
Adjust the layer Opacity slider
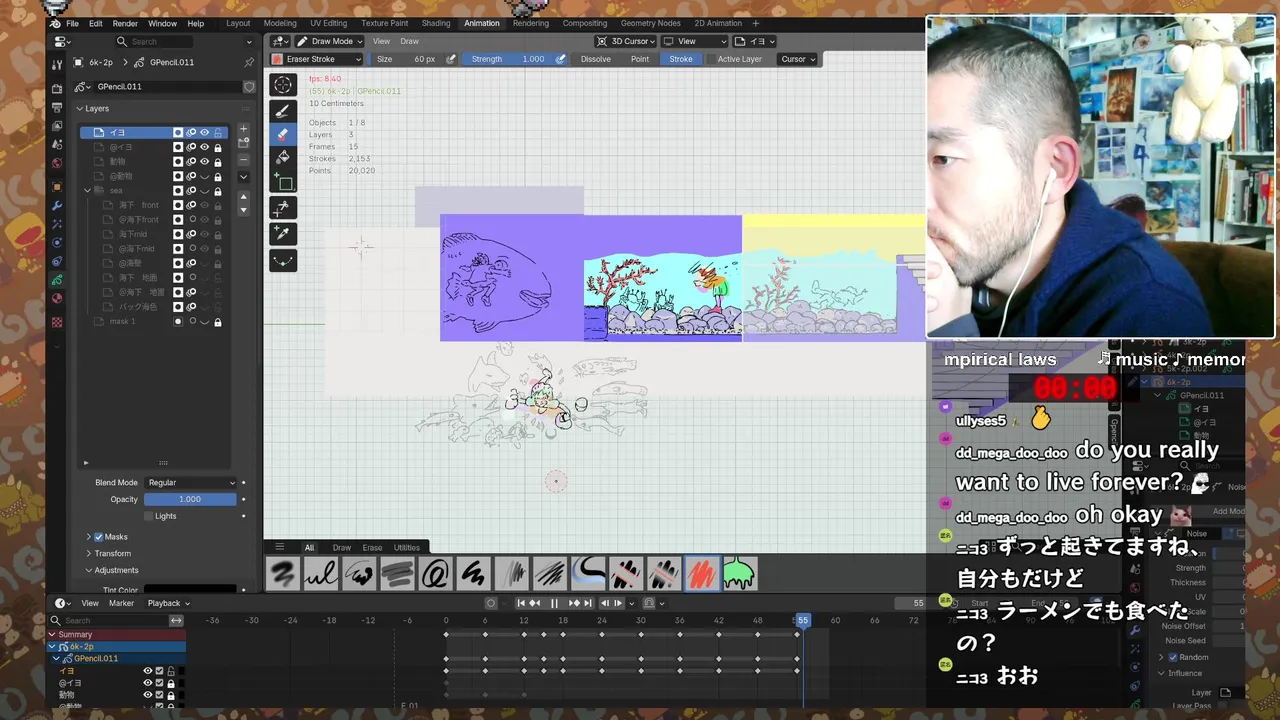(x=190, y=499)
